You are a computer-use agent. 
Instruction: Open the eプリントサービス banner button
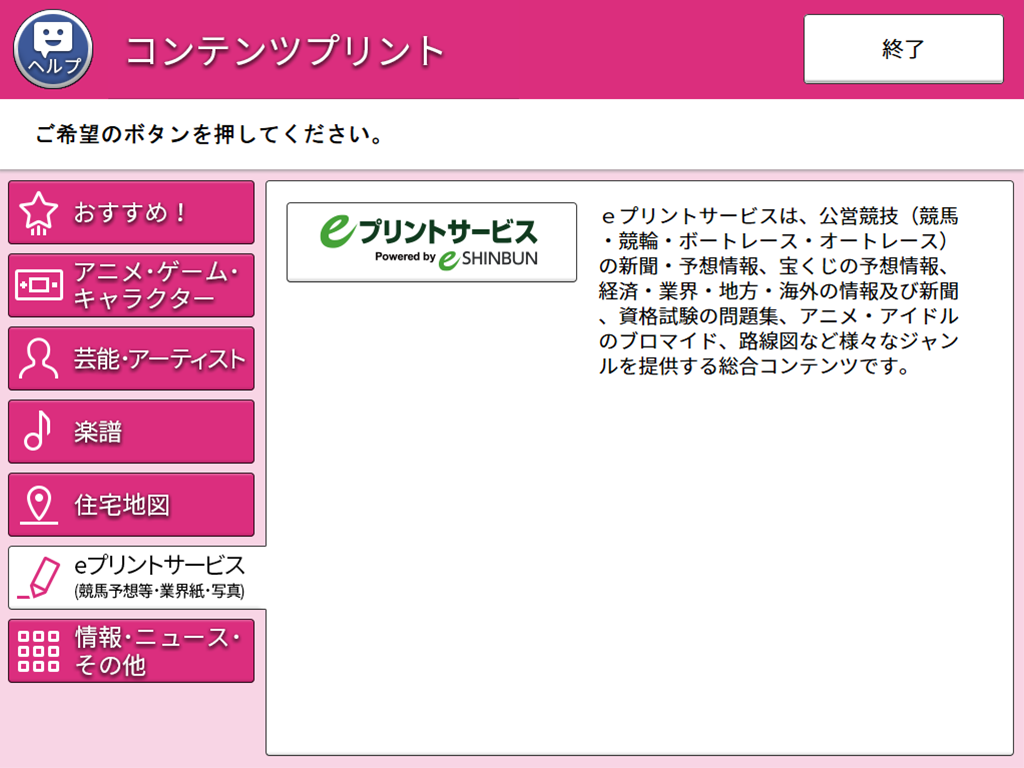coord(430,240)
